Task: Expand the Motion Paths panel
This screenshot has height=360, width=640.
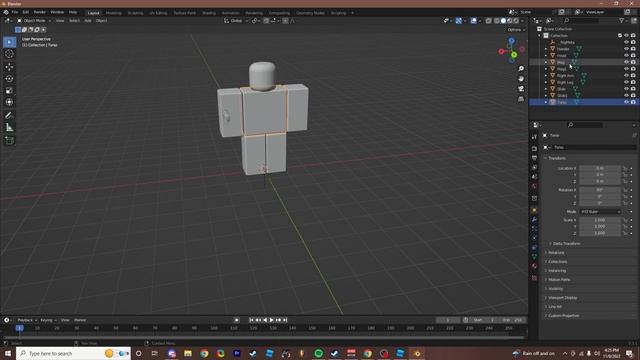Action: (x=559, y=280)
